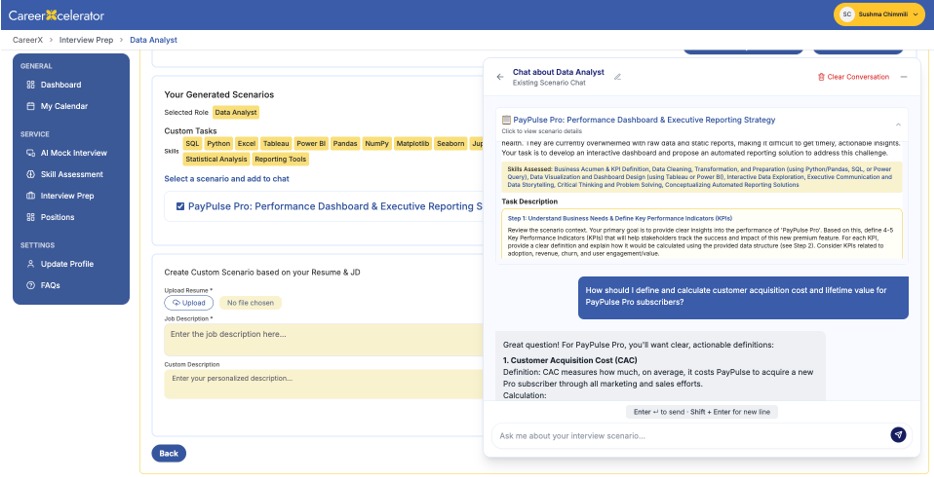Minimize the chat panel

tap(904, 77)
